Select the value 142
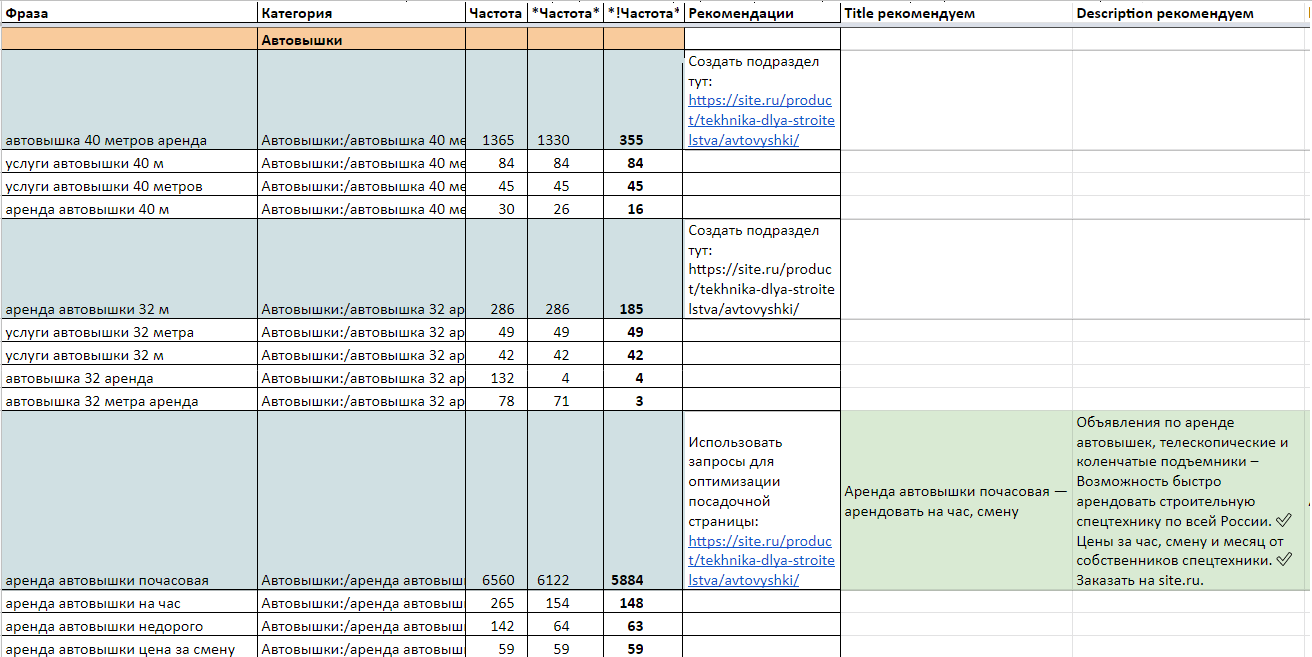This screenshot has height=657, width=1312. pyautogui.click(x=502, y=626)
